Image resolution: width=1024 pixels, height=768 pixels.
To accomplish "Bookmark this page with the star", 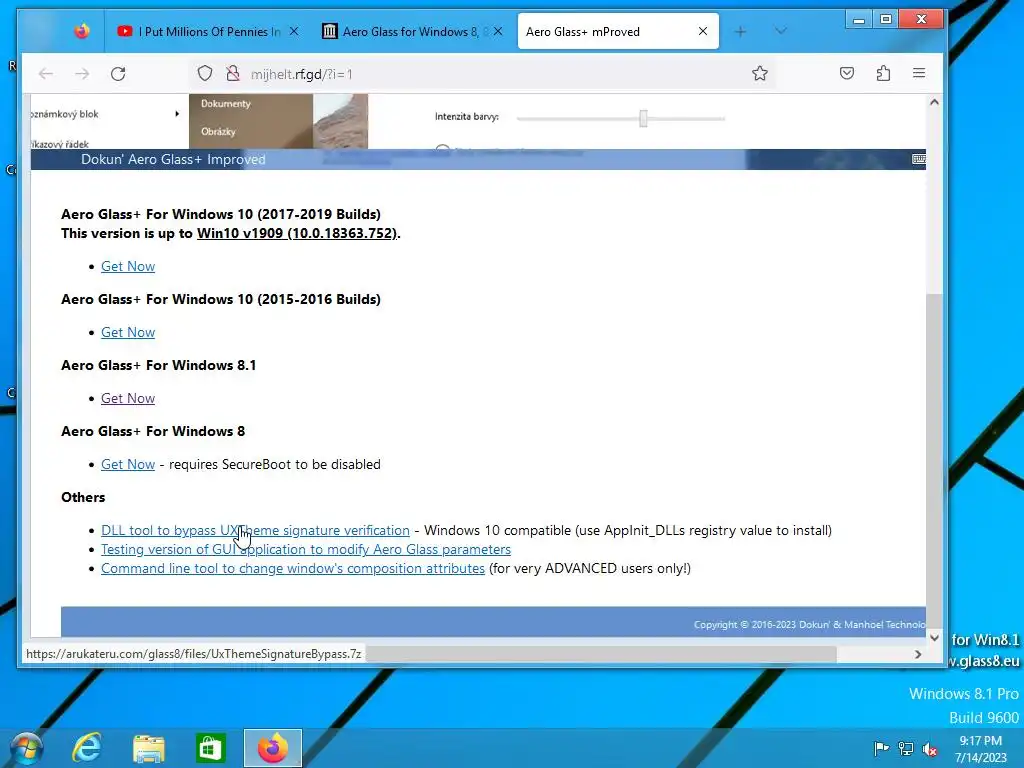I will [x=760, y=73].
